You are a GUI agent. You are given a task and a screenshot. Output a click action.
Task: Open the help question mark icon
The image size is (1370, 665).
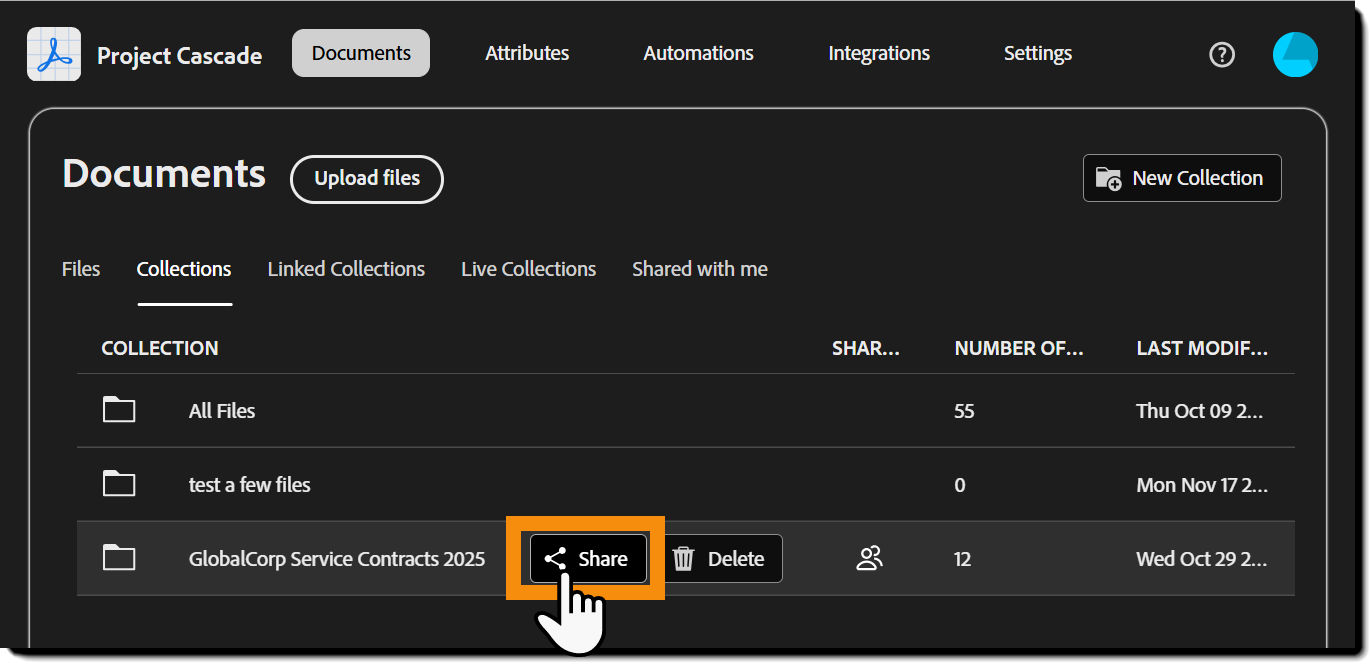(x=1222, y=54)
